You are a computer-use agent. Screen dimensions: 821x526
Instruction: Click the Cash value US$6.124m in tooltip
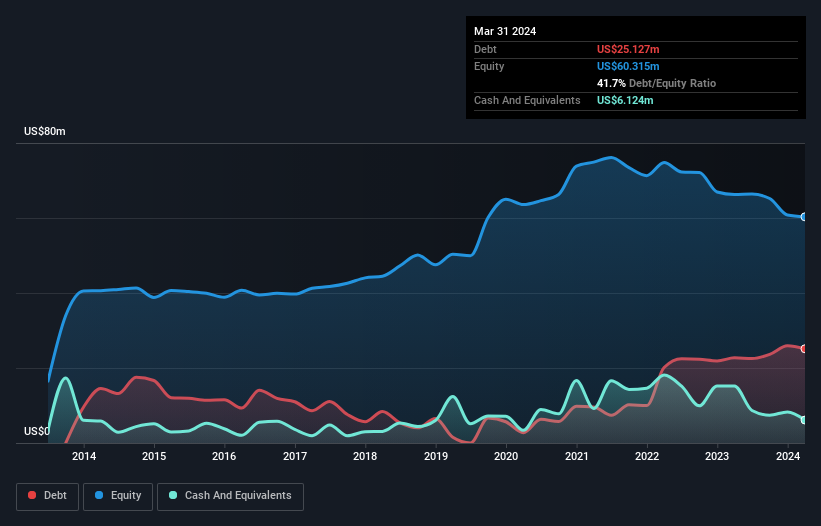pyautogui.click(x=625, y=100)
